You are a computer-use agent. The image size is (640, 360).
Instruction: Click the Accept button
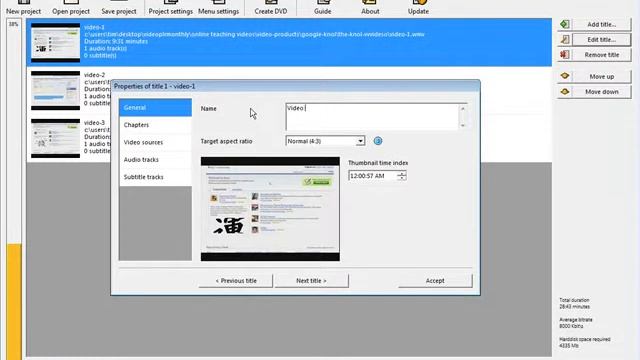435,281
